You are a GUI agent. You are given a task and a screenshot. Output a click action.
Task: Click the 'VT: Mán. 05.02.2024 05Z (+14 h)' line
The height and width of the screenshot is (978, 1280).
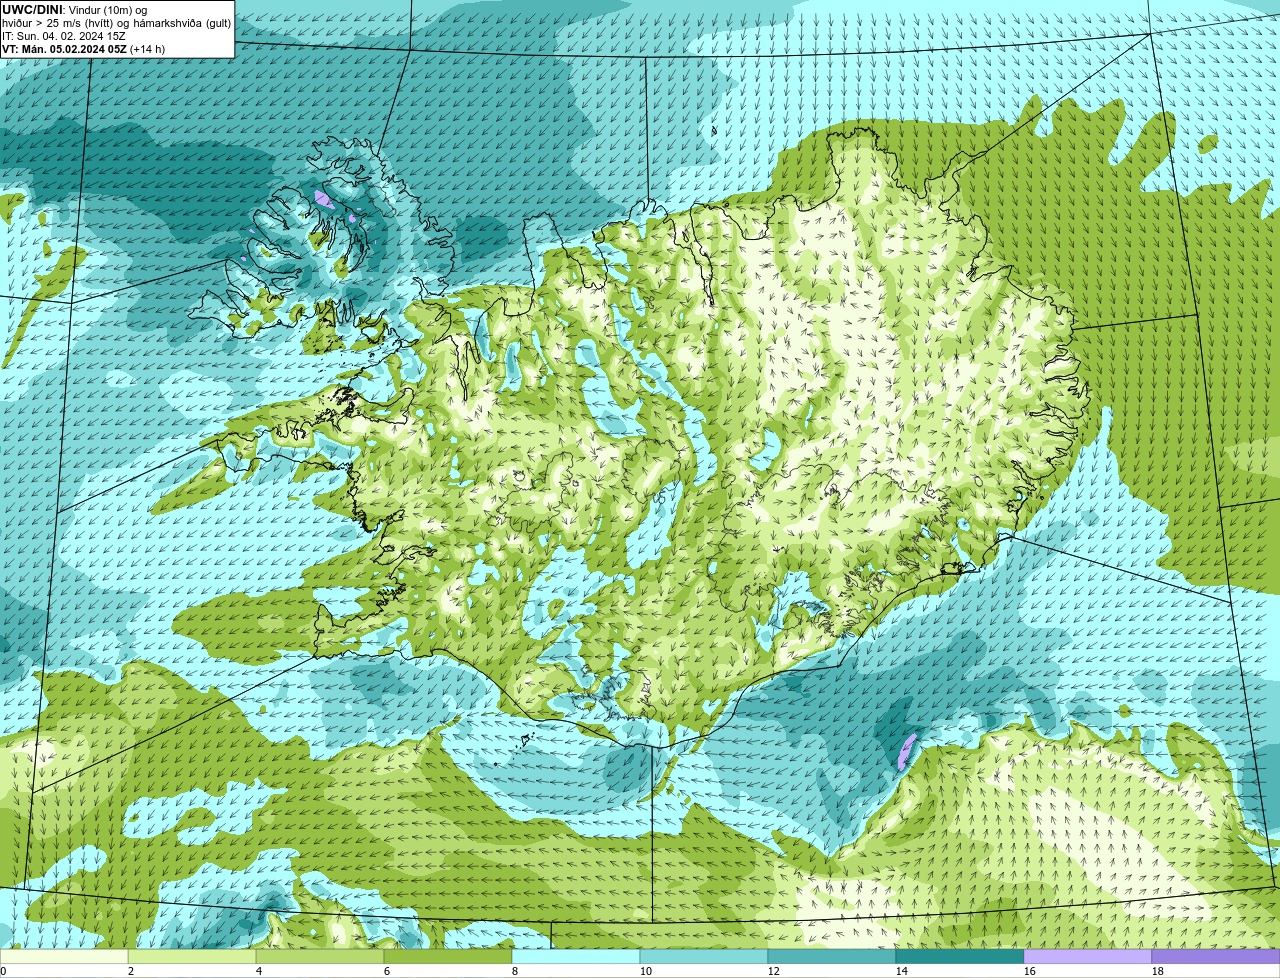coord(84,49)
